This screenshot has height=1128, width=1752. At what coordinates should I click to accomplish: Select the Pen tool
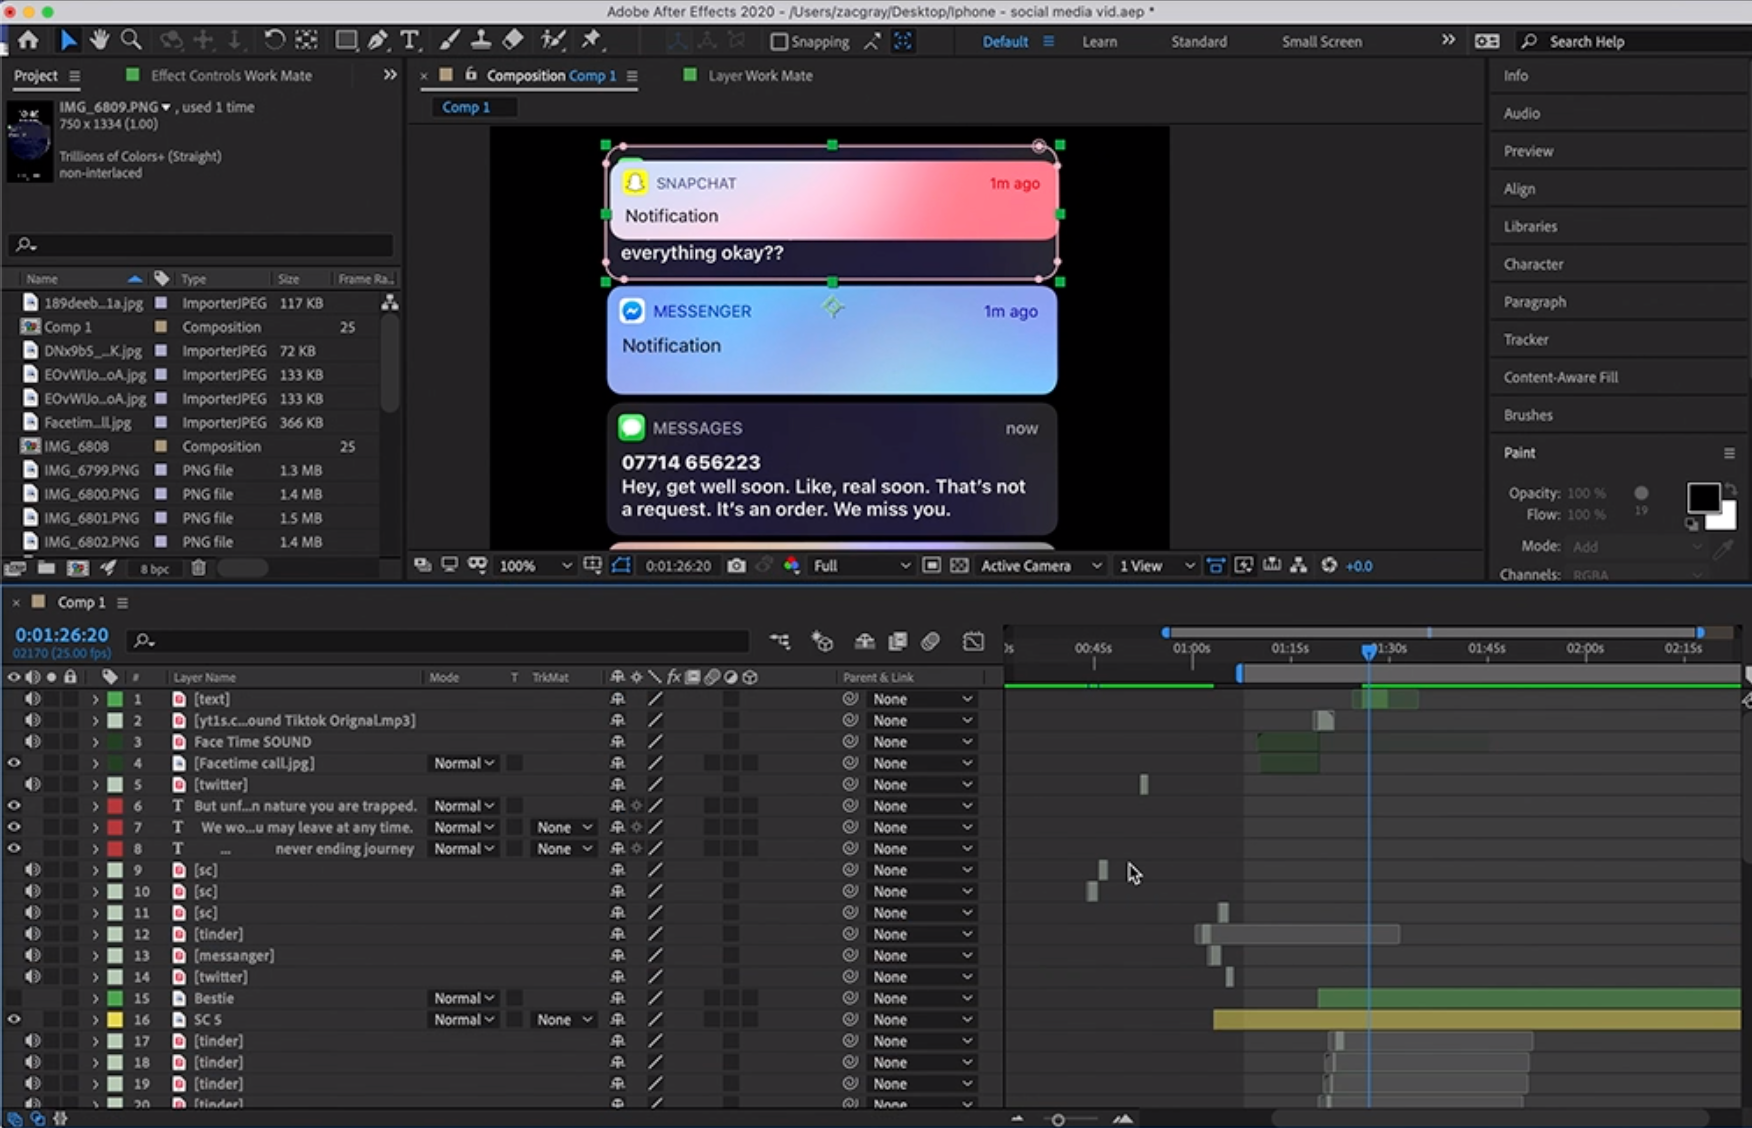click(x=377, y=40)
